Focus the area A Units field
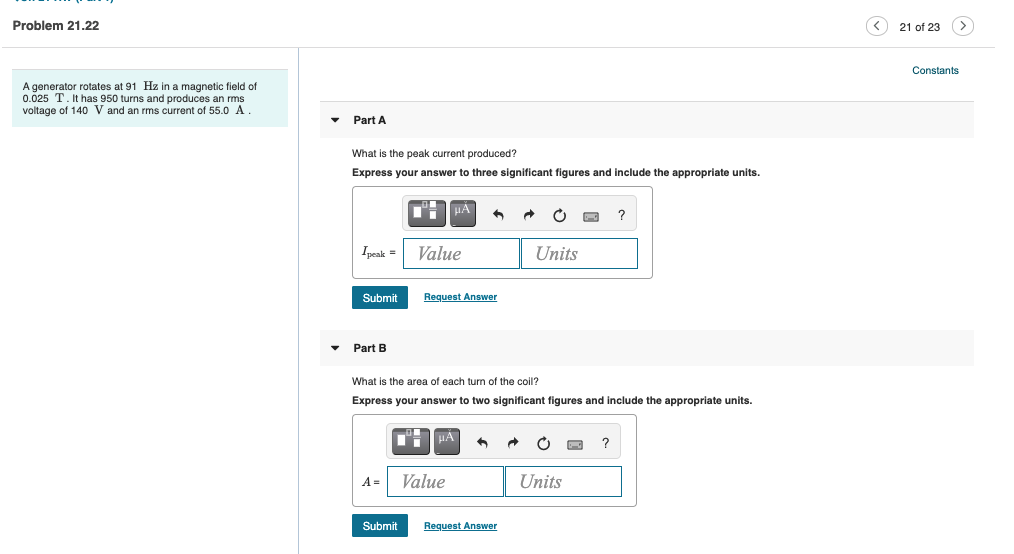The image size is (1014, 554). tap(563, 482)
